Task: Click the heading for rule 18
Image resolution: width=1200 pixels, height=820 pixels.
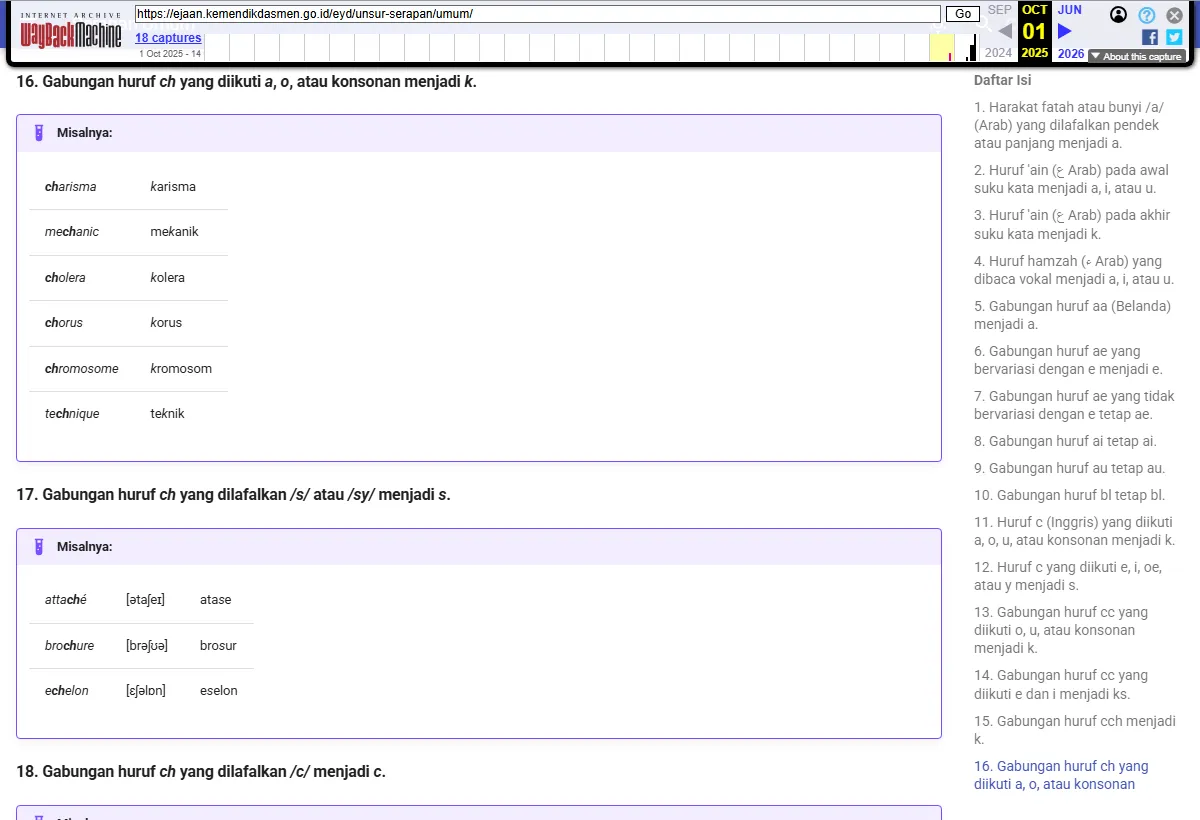Action: [x=201, y=772]
